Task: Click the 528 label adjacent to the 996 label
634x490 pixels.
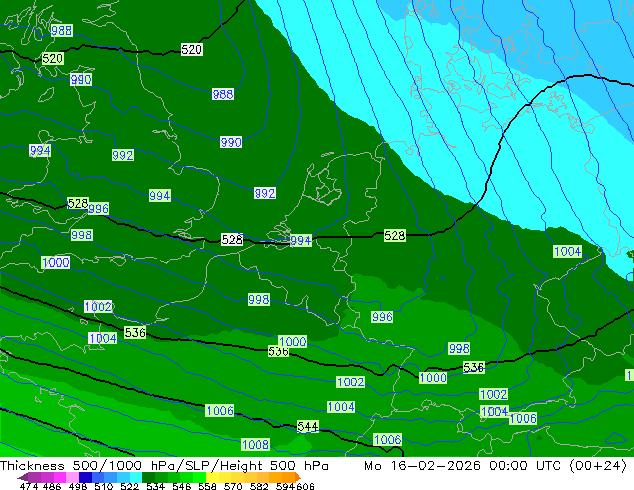Action: pyautogui.click(x=78, y=203)
